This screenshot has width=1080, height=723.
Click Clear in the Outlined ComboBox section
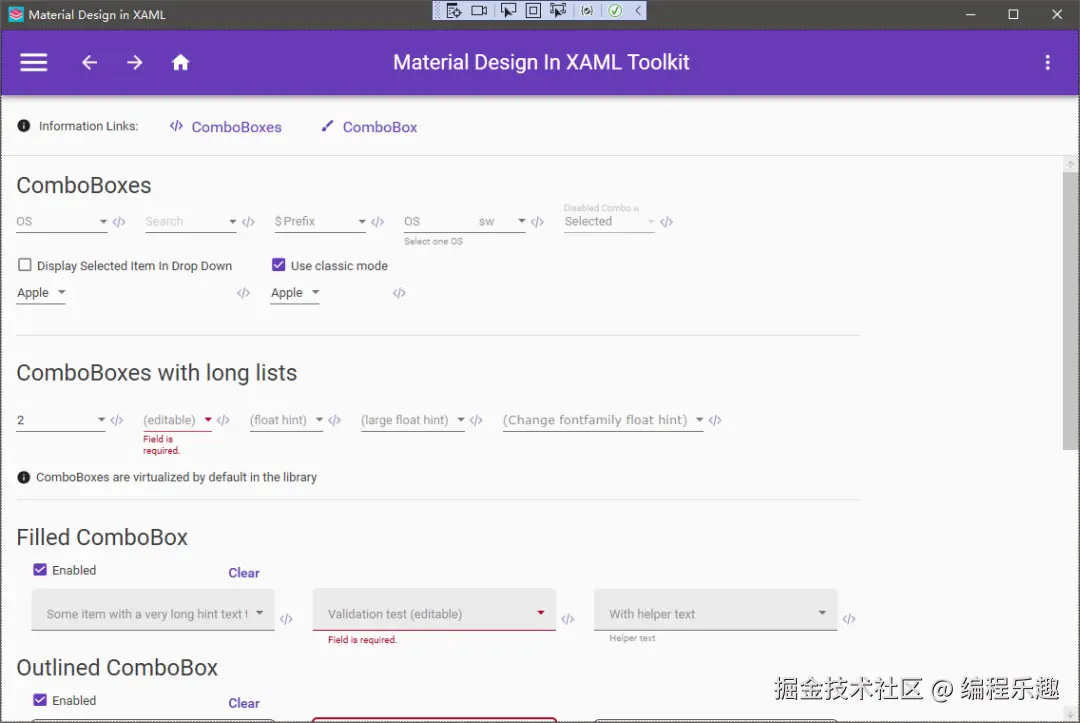coord(244,703)
